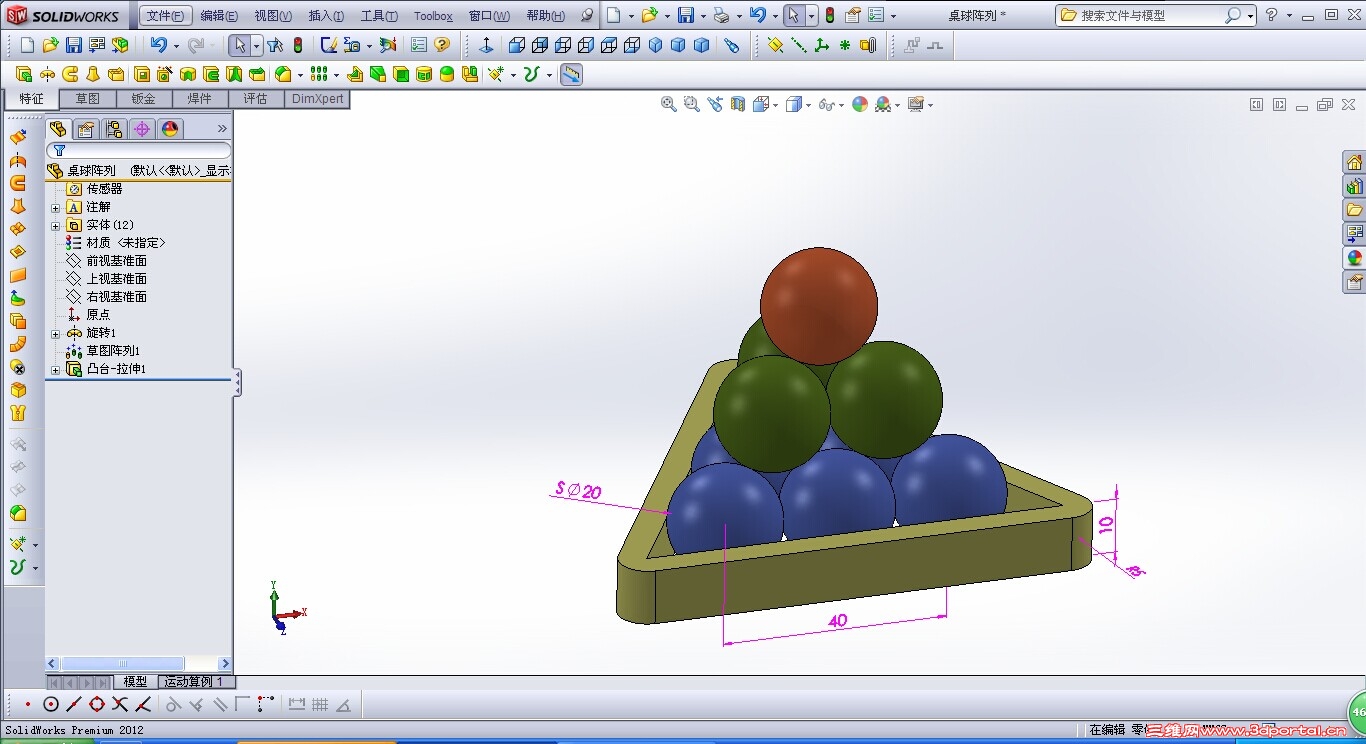
Task: Open the PropertyManager tab icon
Action: click(86, 128)
